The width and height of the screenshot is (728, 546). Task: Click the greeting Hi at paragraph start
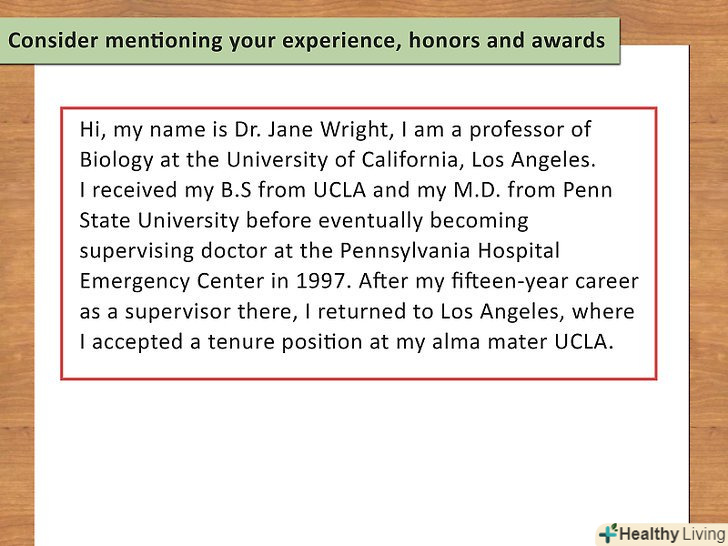89,130
